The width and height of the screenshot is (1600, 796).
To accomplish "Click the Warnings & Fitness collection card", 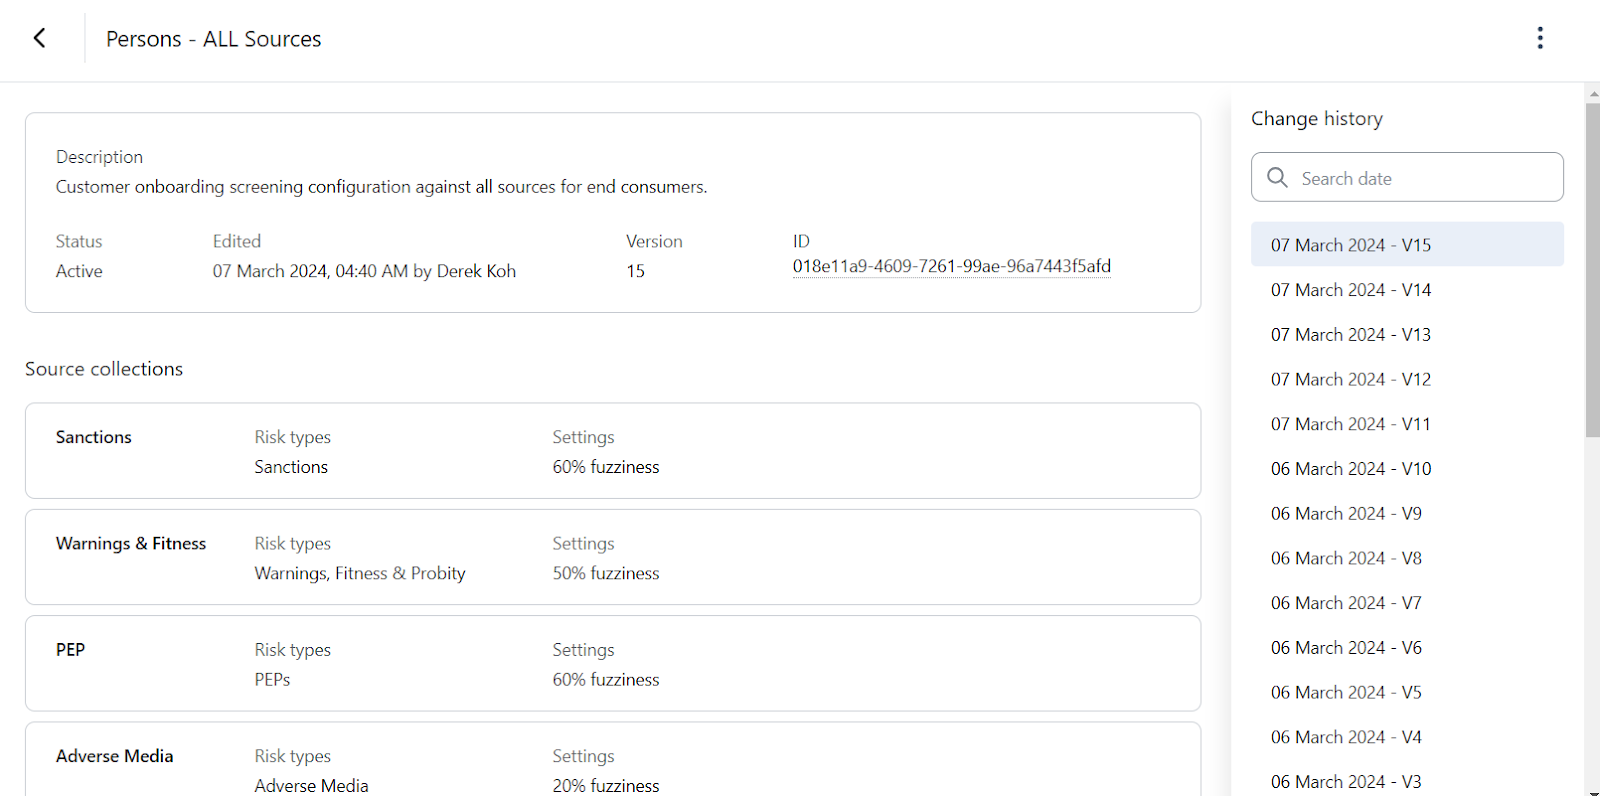I will (612, 557).
